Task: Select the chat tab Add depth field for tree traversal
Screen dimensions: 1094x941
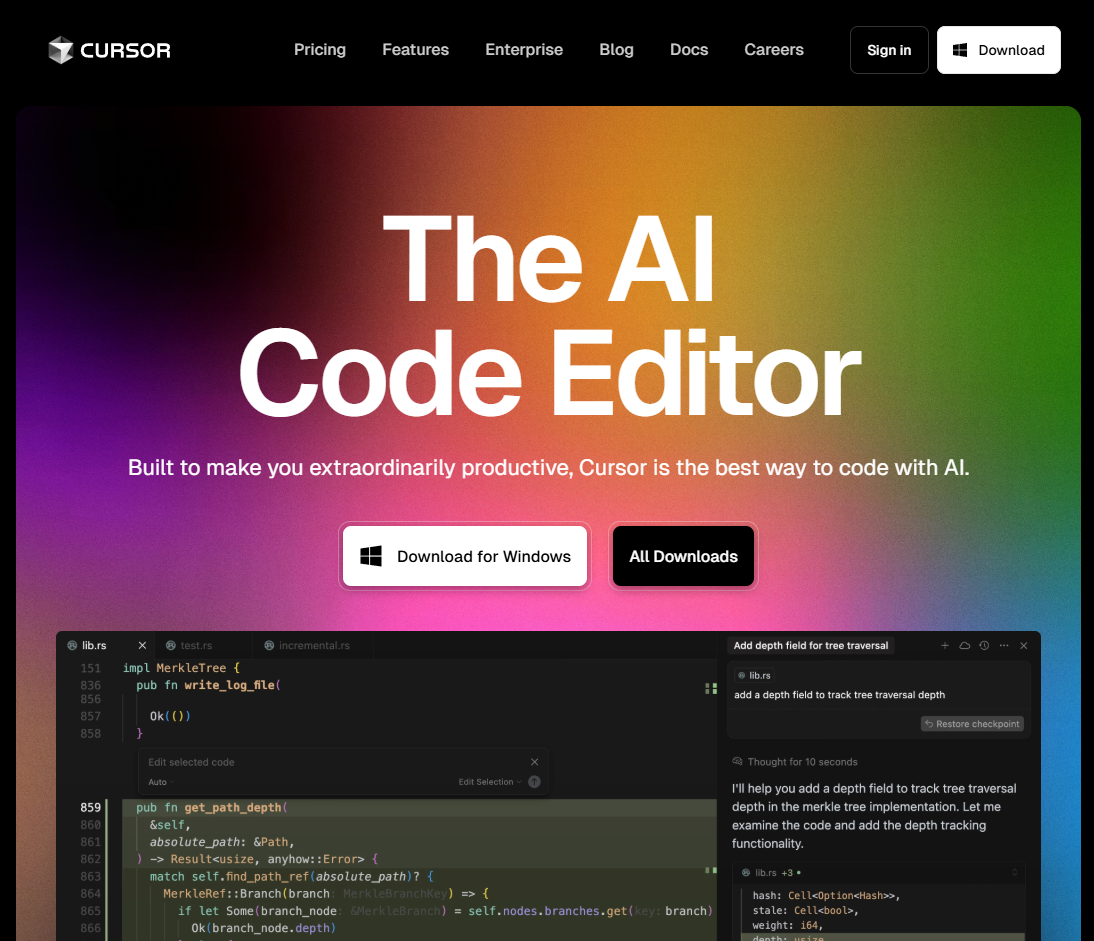Action: pos(811,645)
